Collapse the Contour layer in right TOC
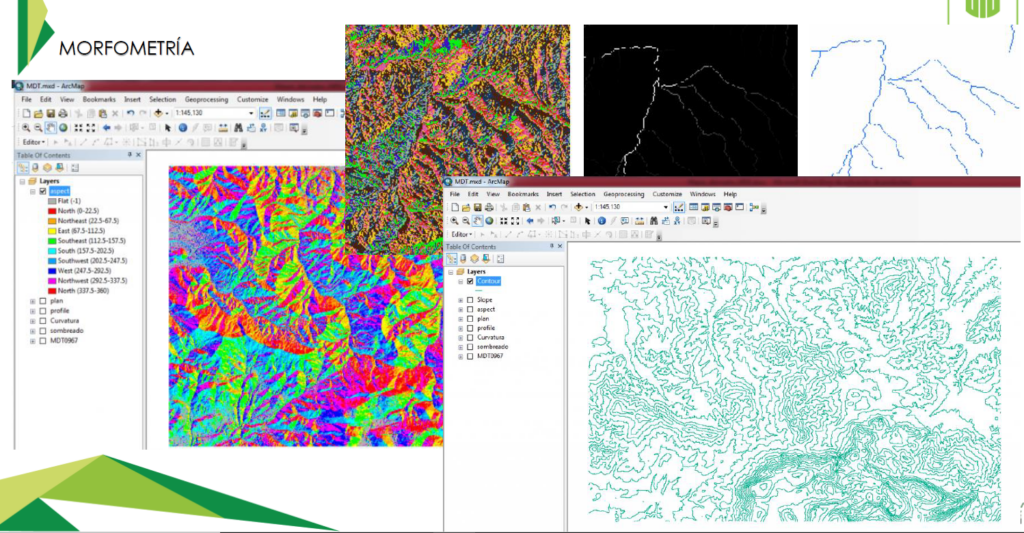The height and width of the screenshot is (533, 1024). 460,282
